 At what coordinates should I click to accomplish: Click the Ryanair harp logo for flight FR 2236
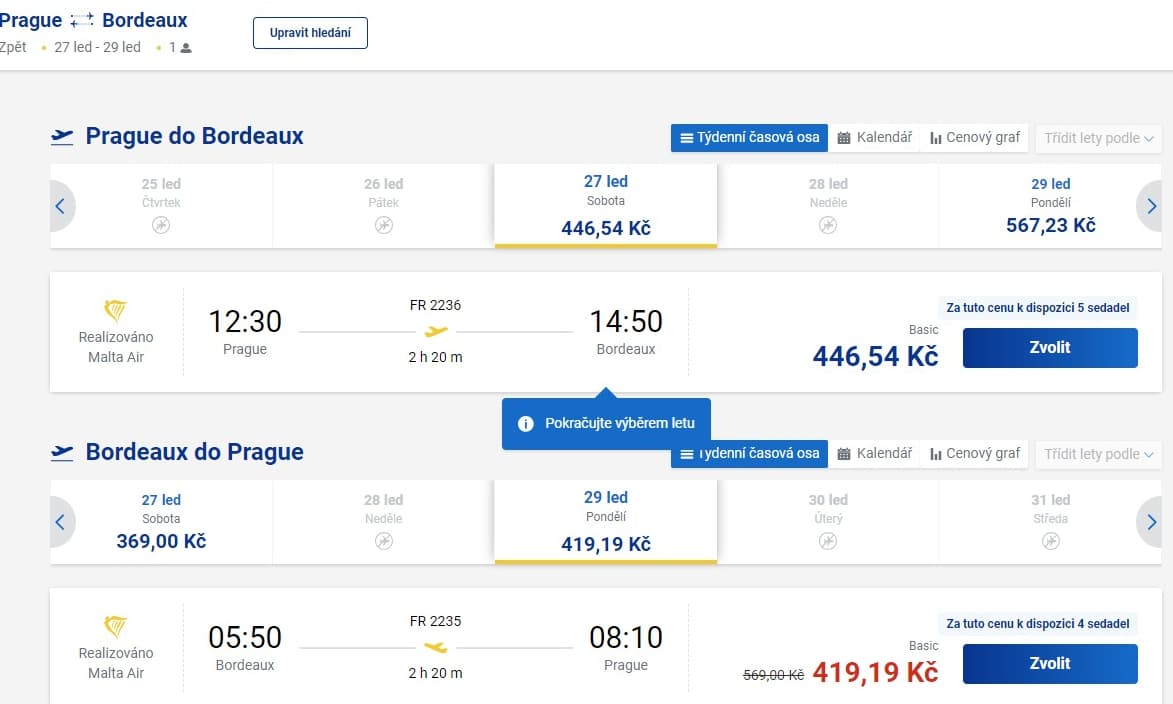[x=115, y=310]
